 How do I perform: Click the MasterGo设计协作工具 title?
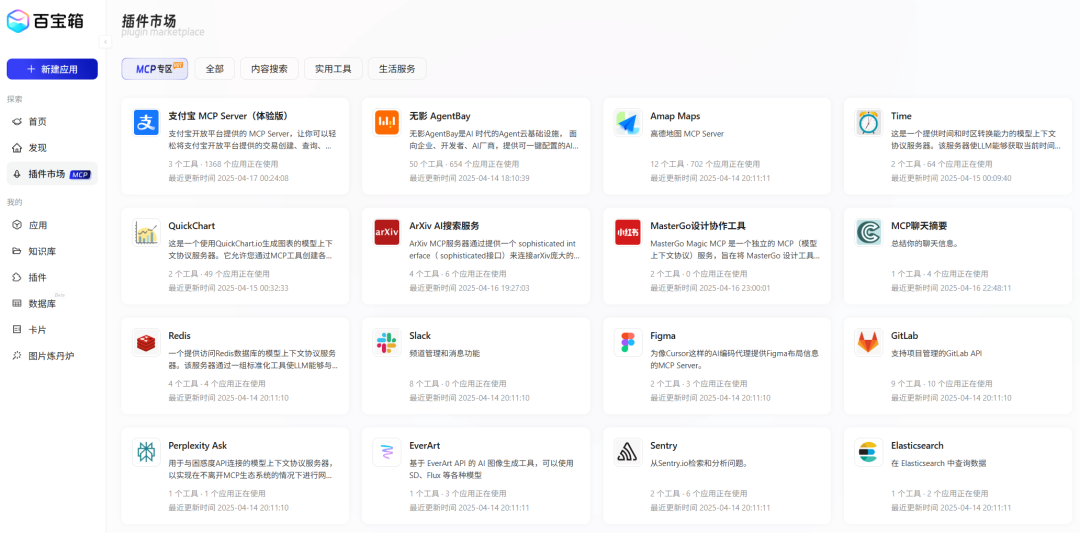(698, 225)
